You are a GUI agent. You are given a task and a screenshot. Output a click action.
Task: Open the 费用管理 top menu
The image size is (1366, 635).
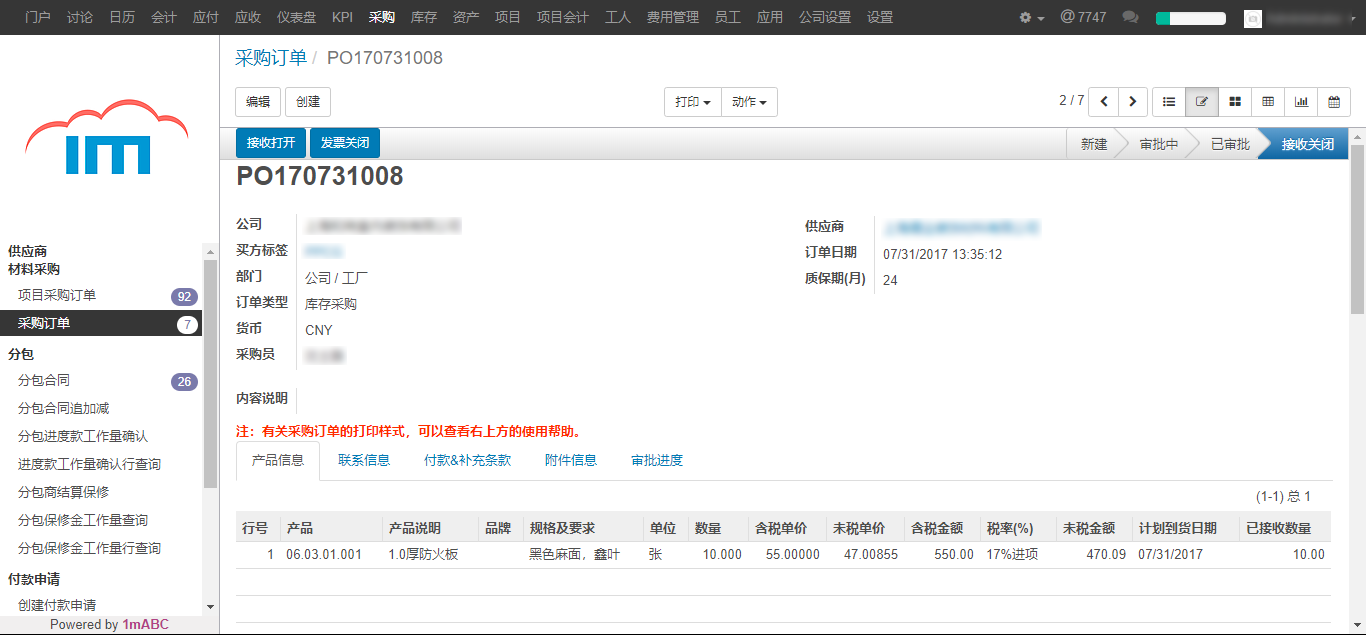pyautogui.click(x=673, y=17)
